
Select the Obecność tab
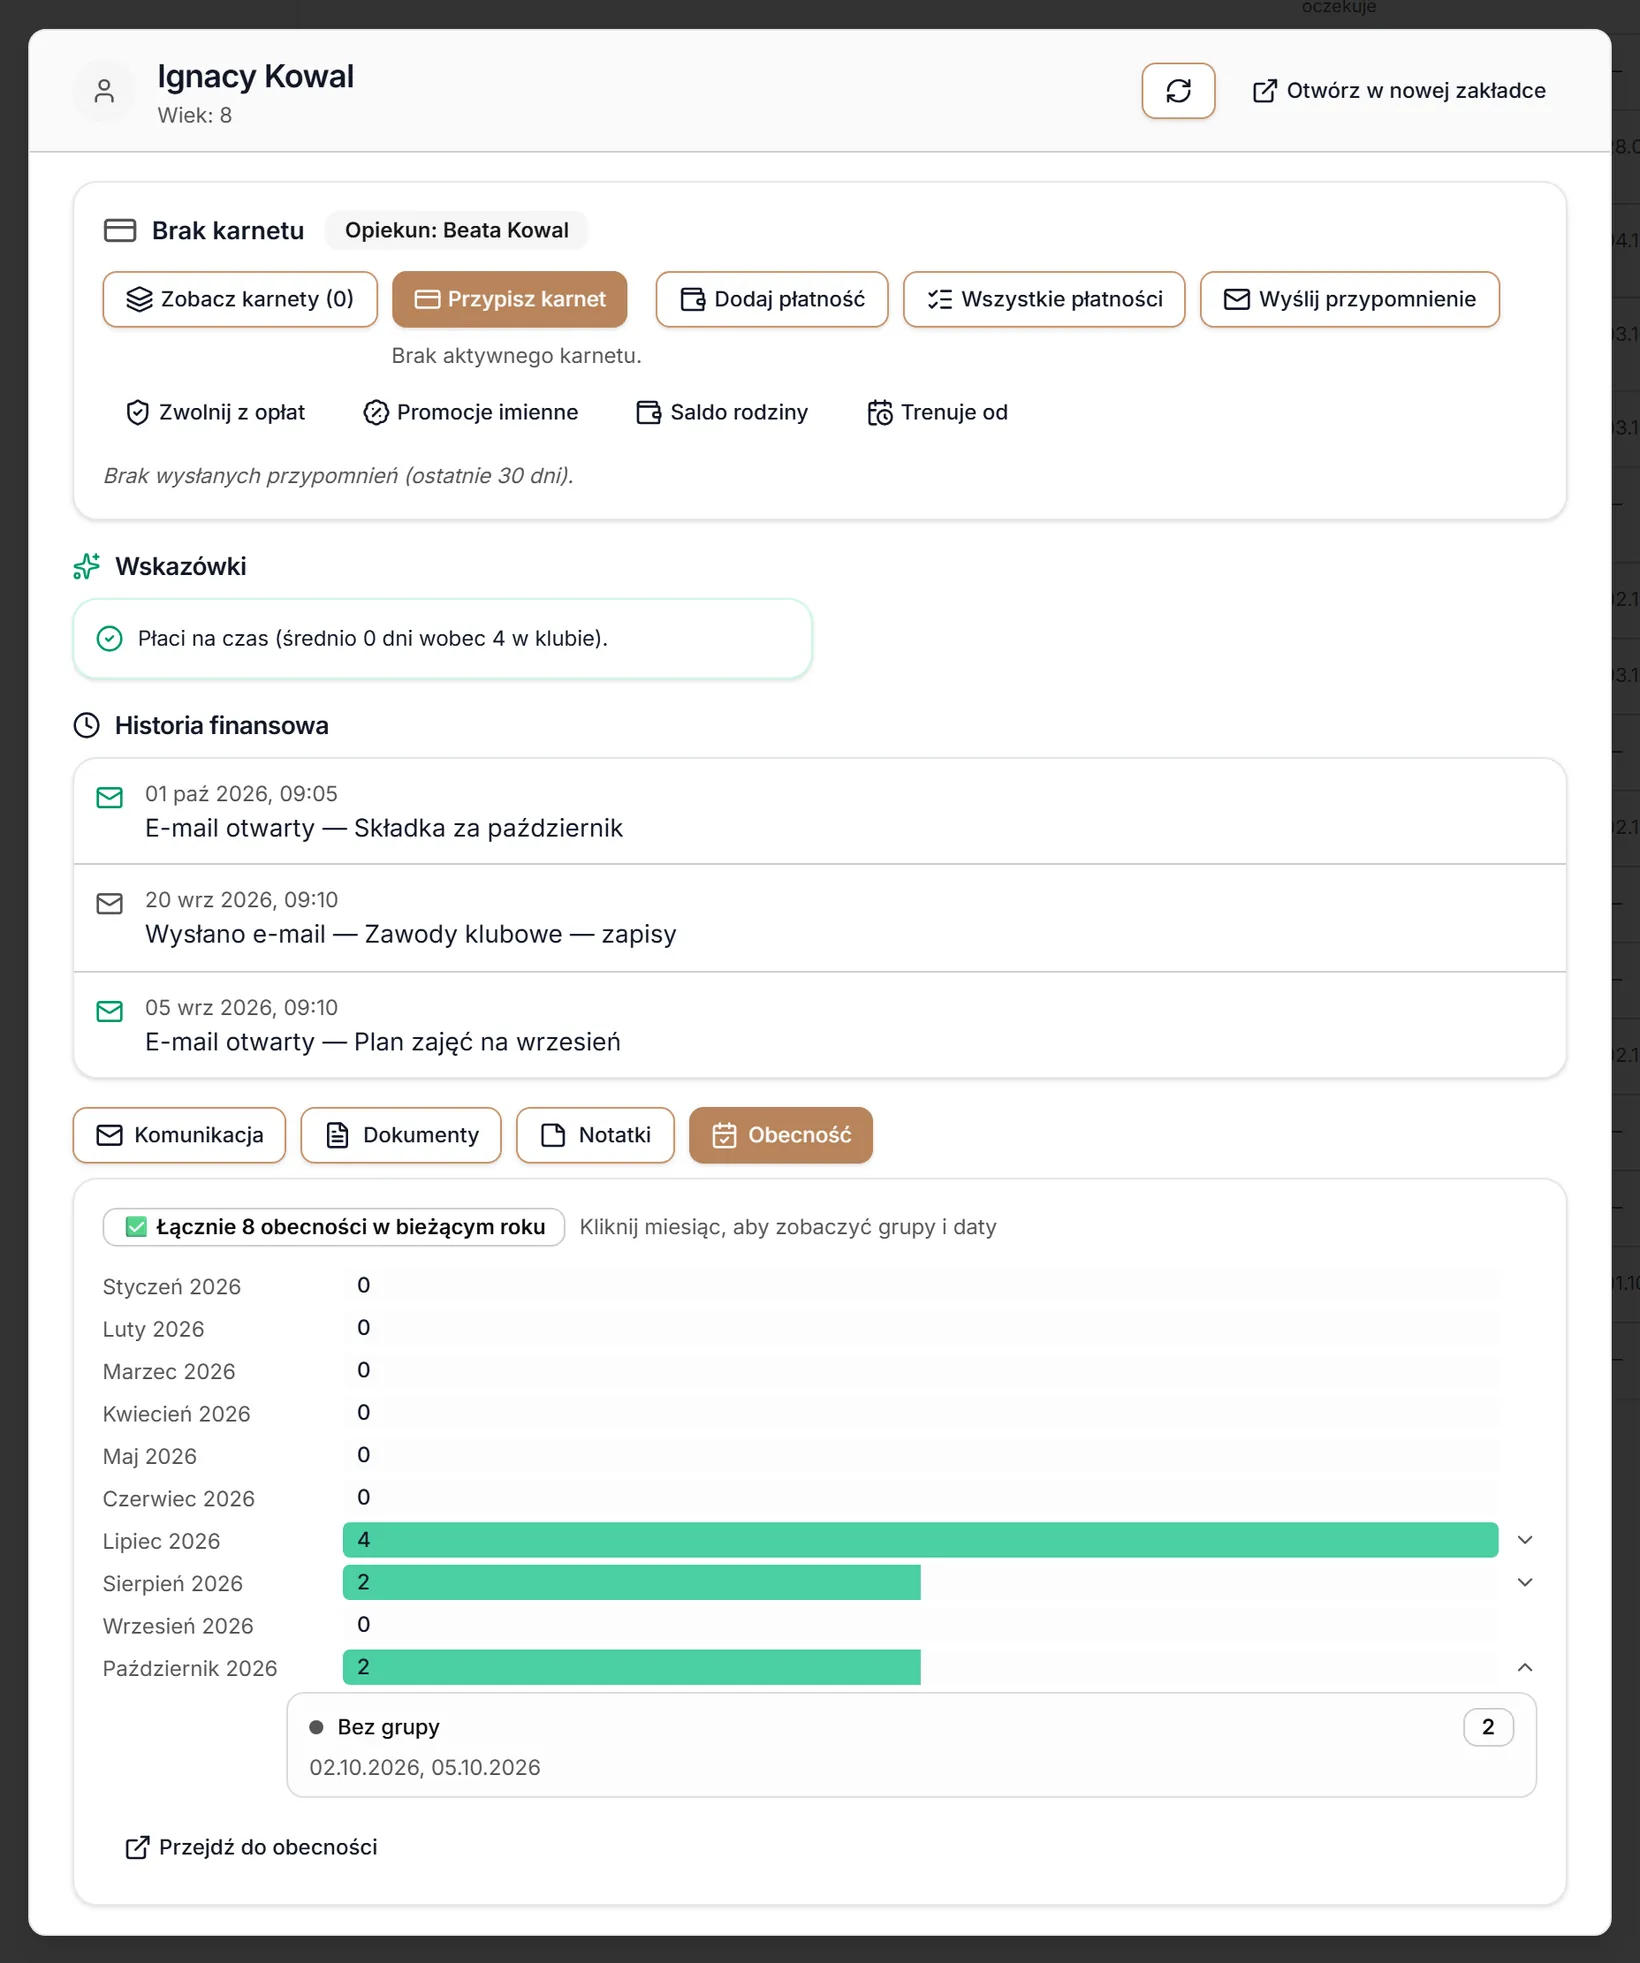(781, 1136)
